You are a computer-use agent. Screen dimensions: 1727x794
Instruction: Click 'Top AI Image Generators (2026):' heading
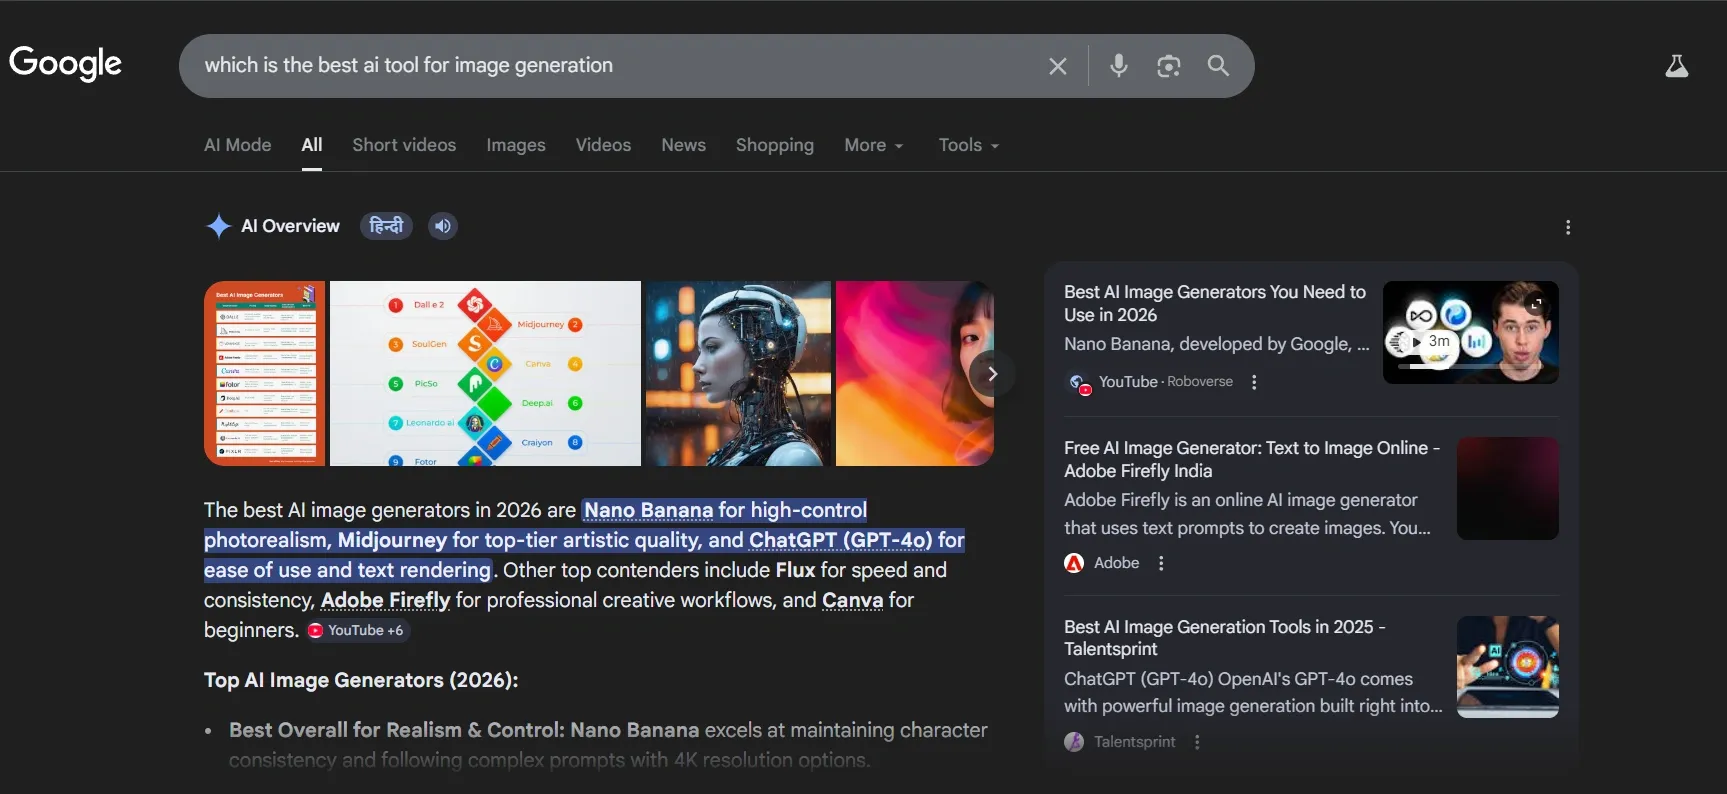point(361,680)
